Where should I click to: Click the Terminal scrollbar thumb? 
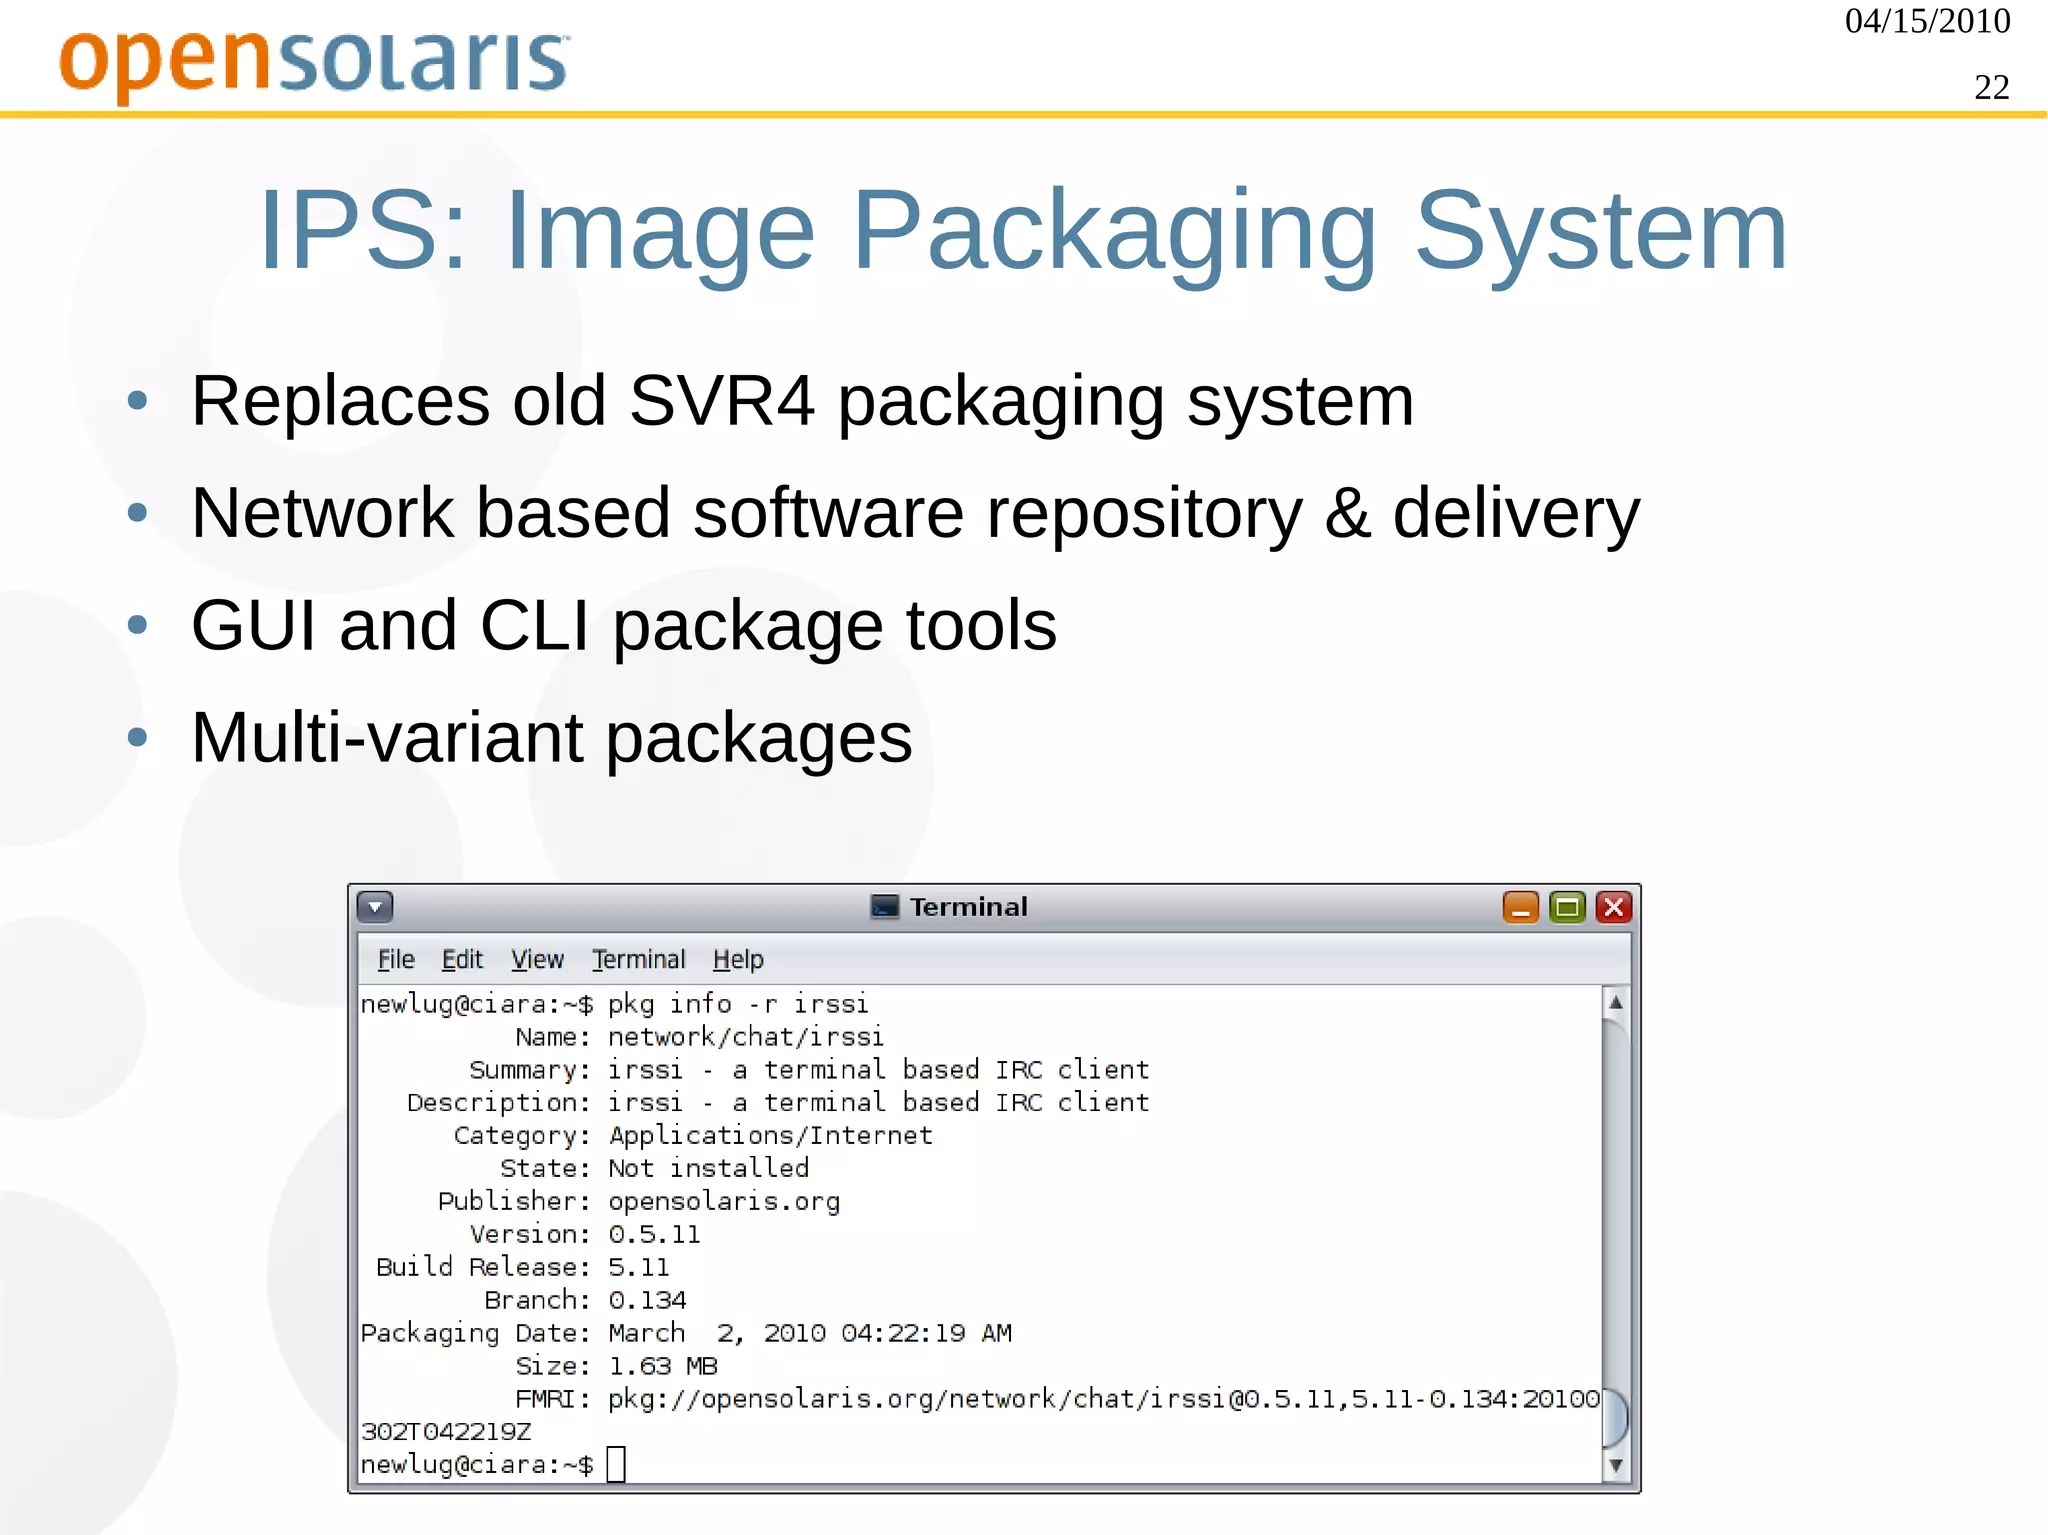click(x=1616, y=1418)
